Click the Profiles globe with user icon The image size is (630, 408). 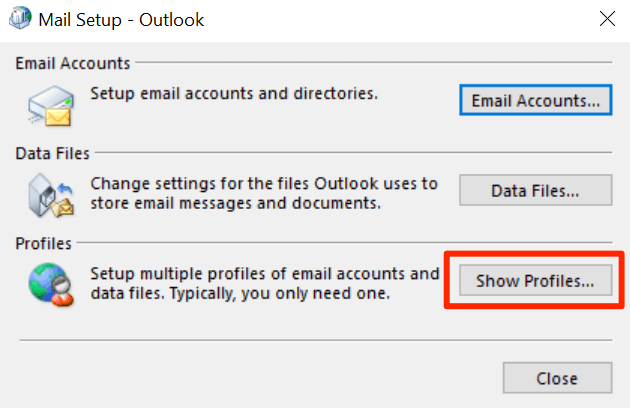coord(51,284)
